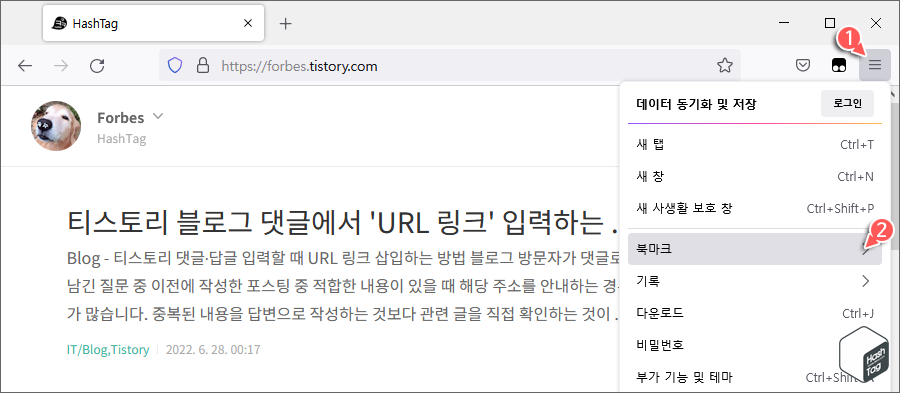Click the 2022. 6. 28. 00:17 post date

pos(213,349)
